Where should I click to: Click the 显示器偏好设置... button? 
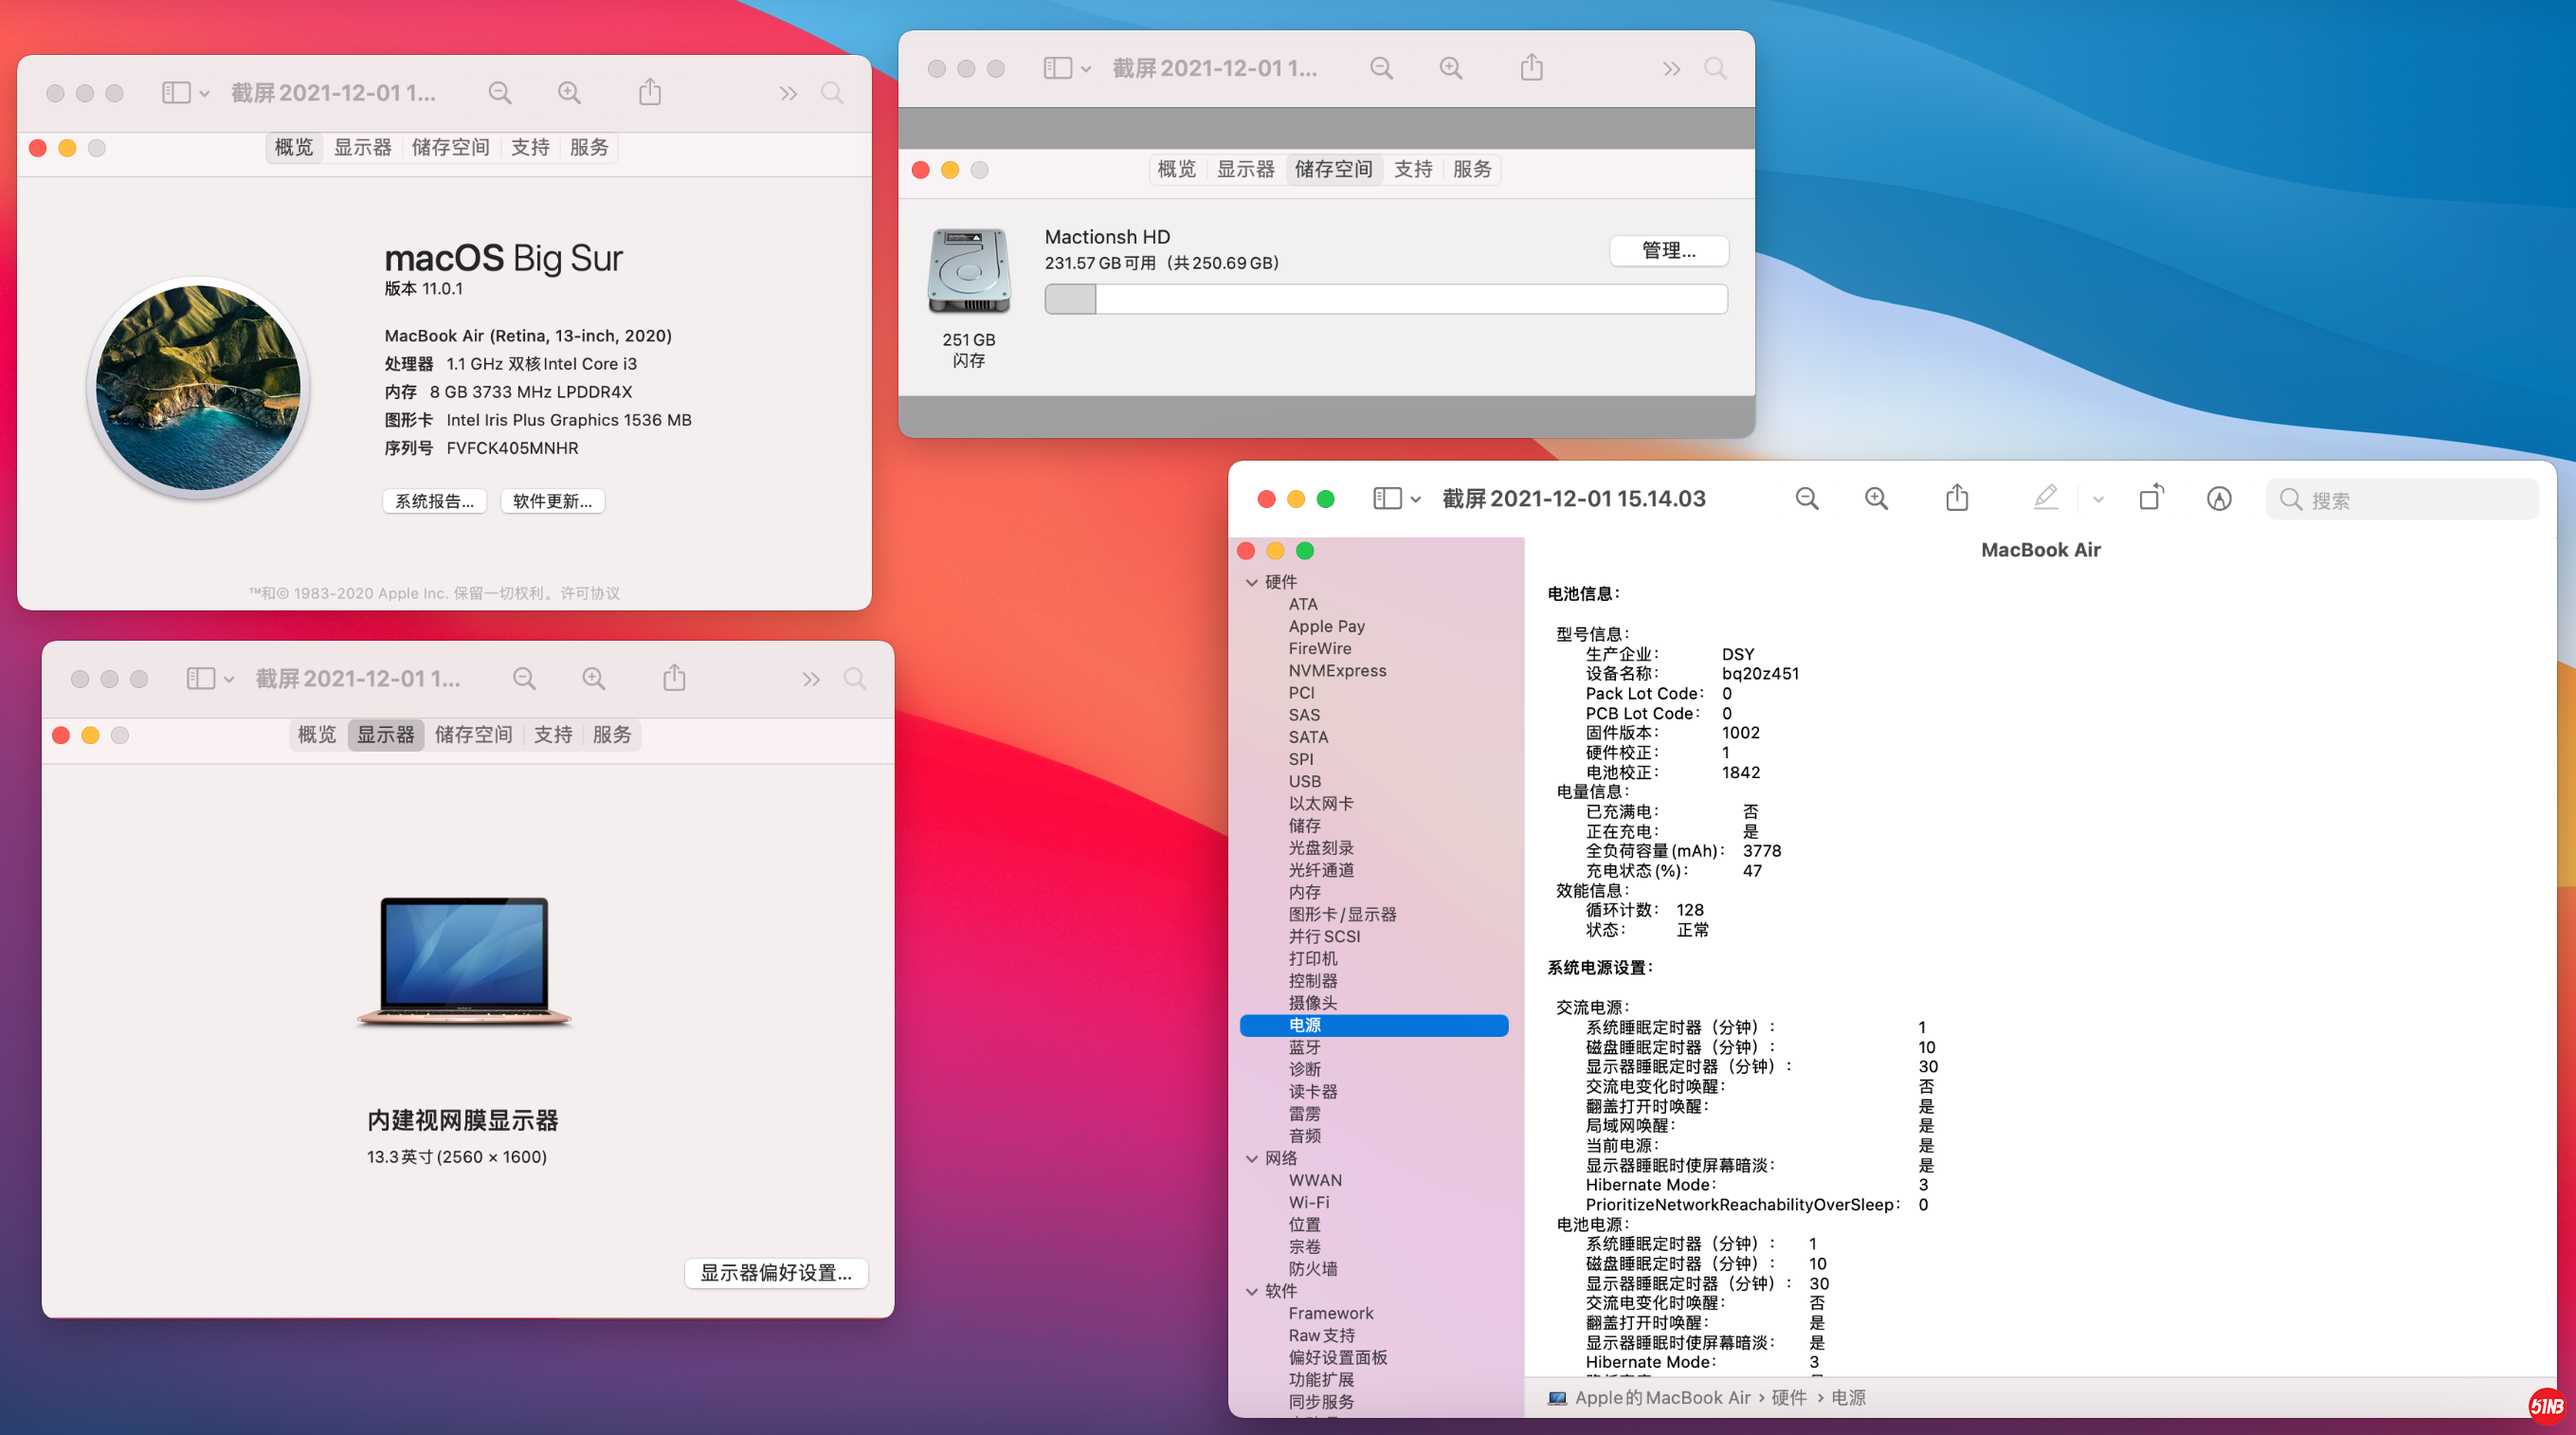pyautogui.click(x=776, y=1273)
